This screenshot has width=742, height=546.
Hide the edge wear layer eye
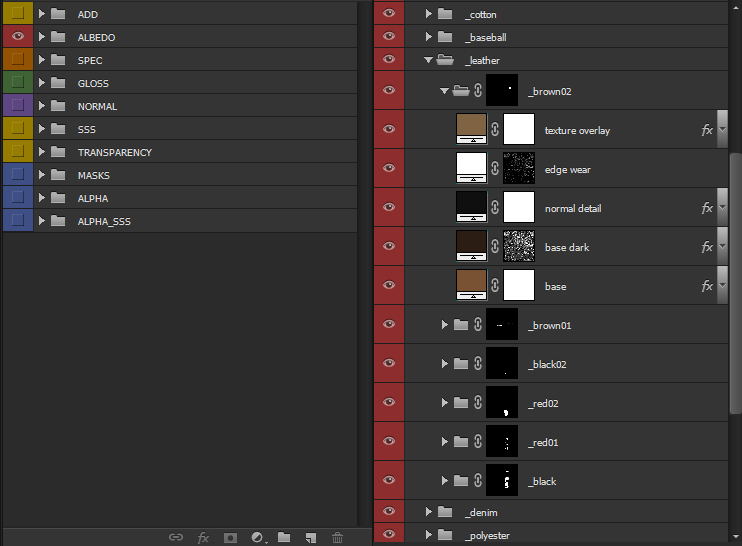389,168
